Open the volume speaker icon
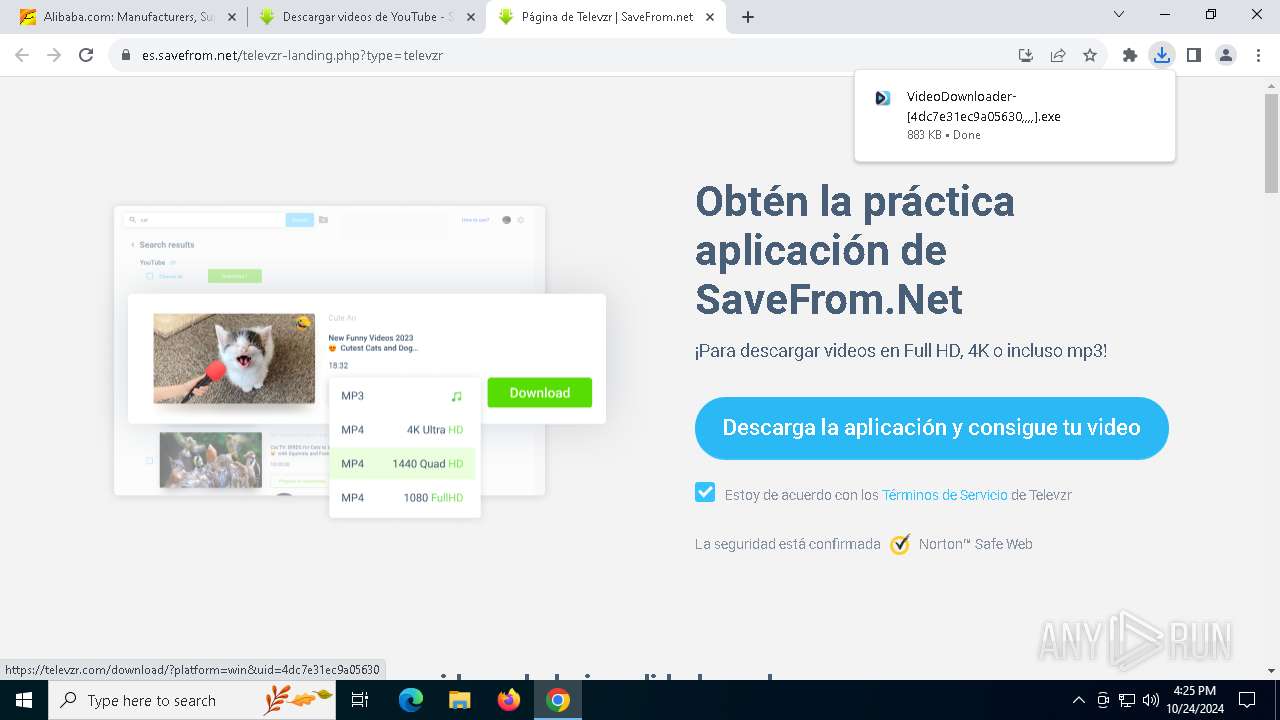The height and width of the screenshot is (720, 1280). pyautogui.click(x=1151, y=700)
